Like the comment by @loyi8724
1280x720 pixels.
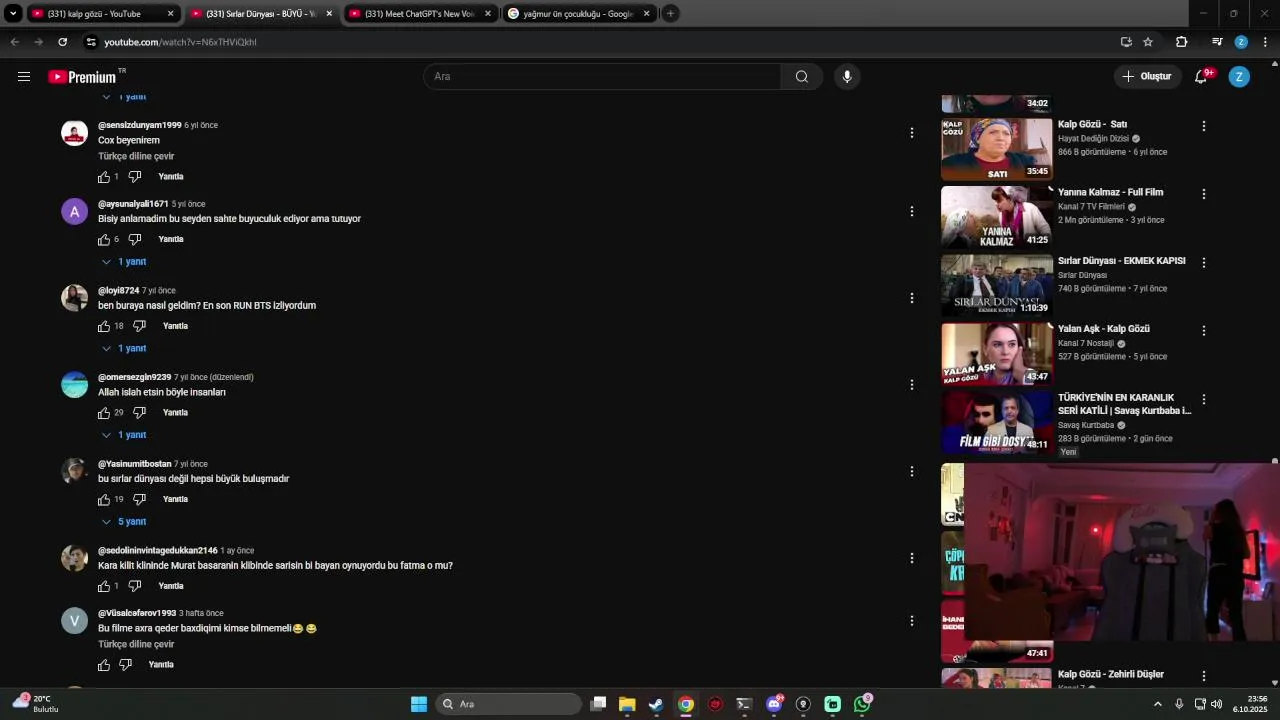[x=104, y=326]
